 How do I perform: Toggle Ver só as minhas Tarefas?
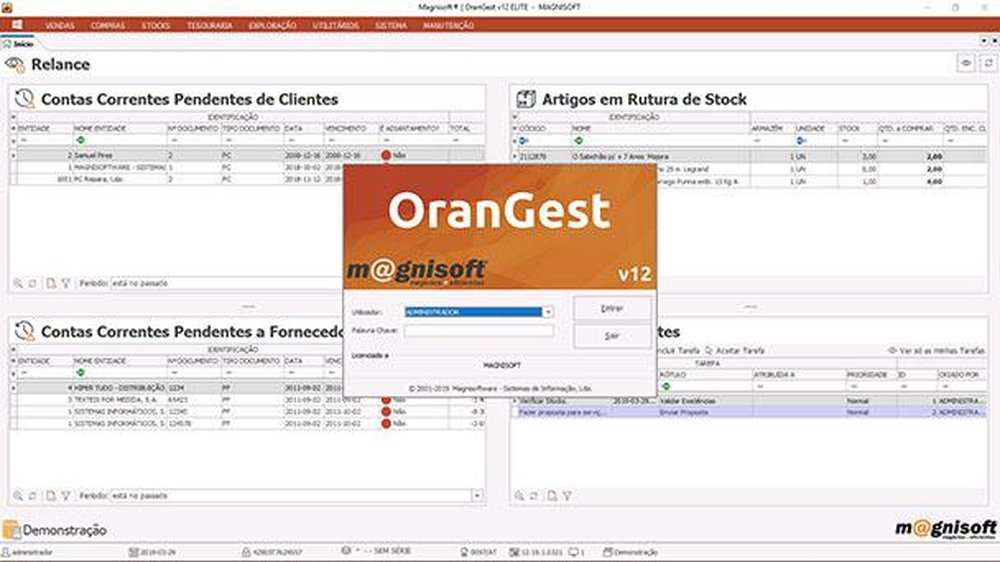[x=936, y=351]
